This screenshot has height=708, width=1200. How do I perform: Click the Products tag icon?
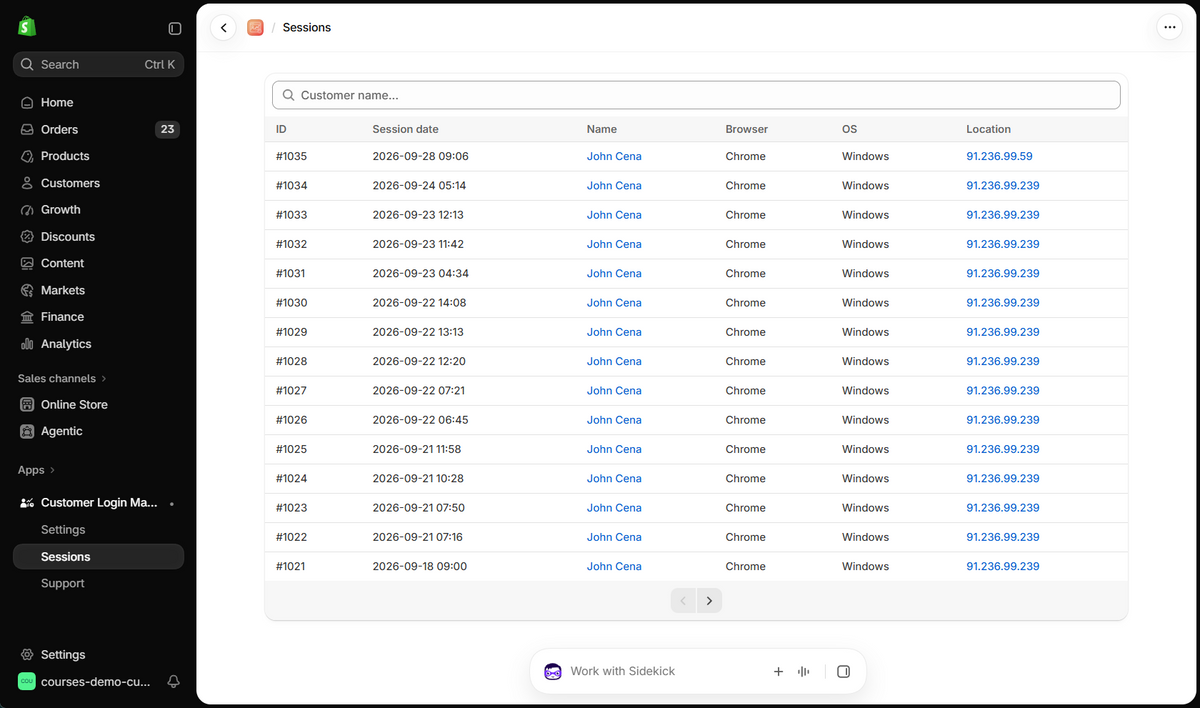pyautogui.click(x=27, y=156)
